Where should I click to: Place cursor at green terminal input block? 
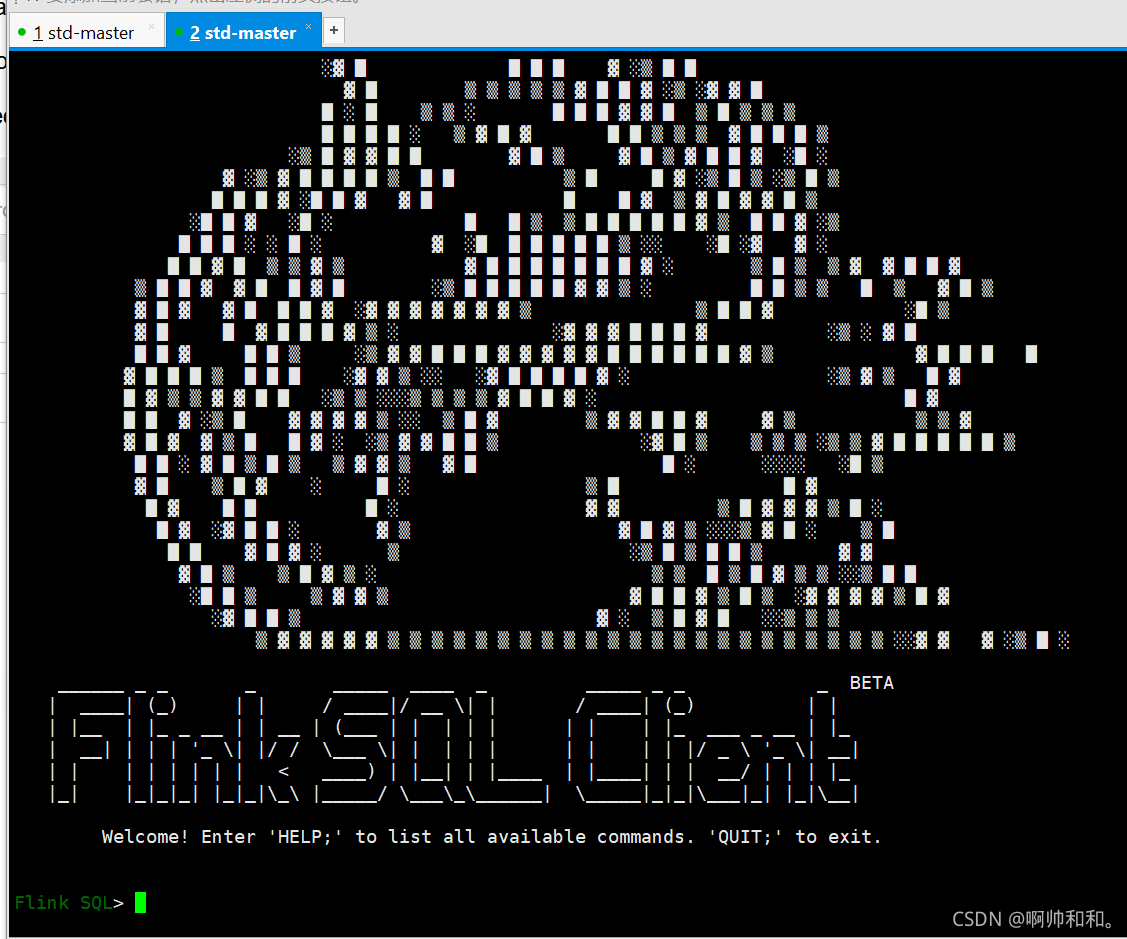point(140,902)
